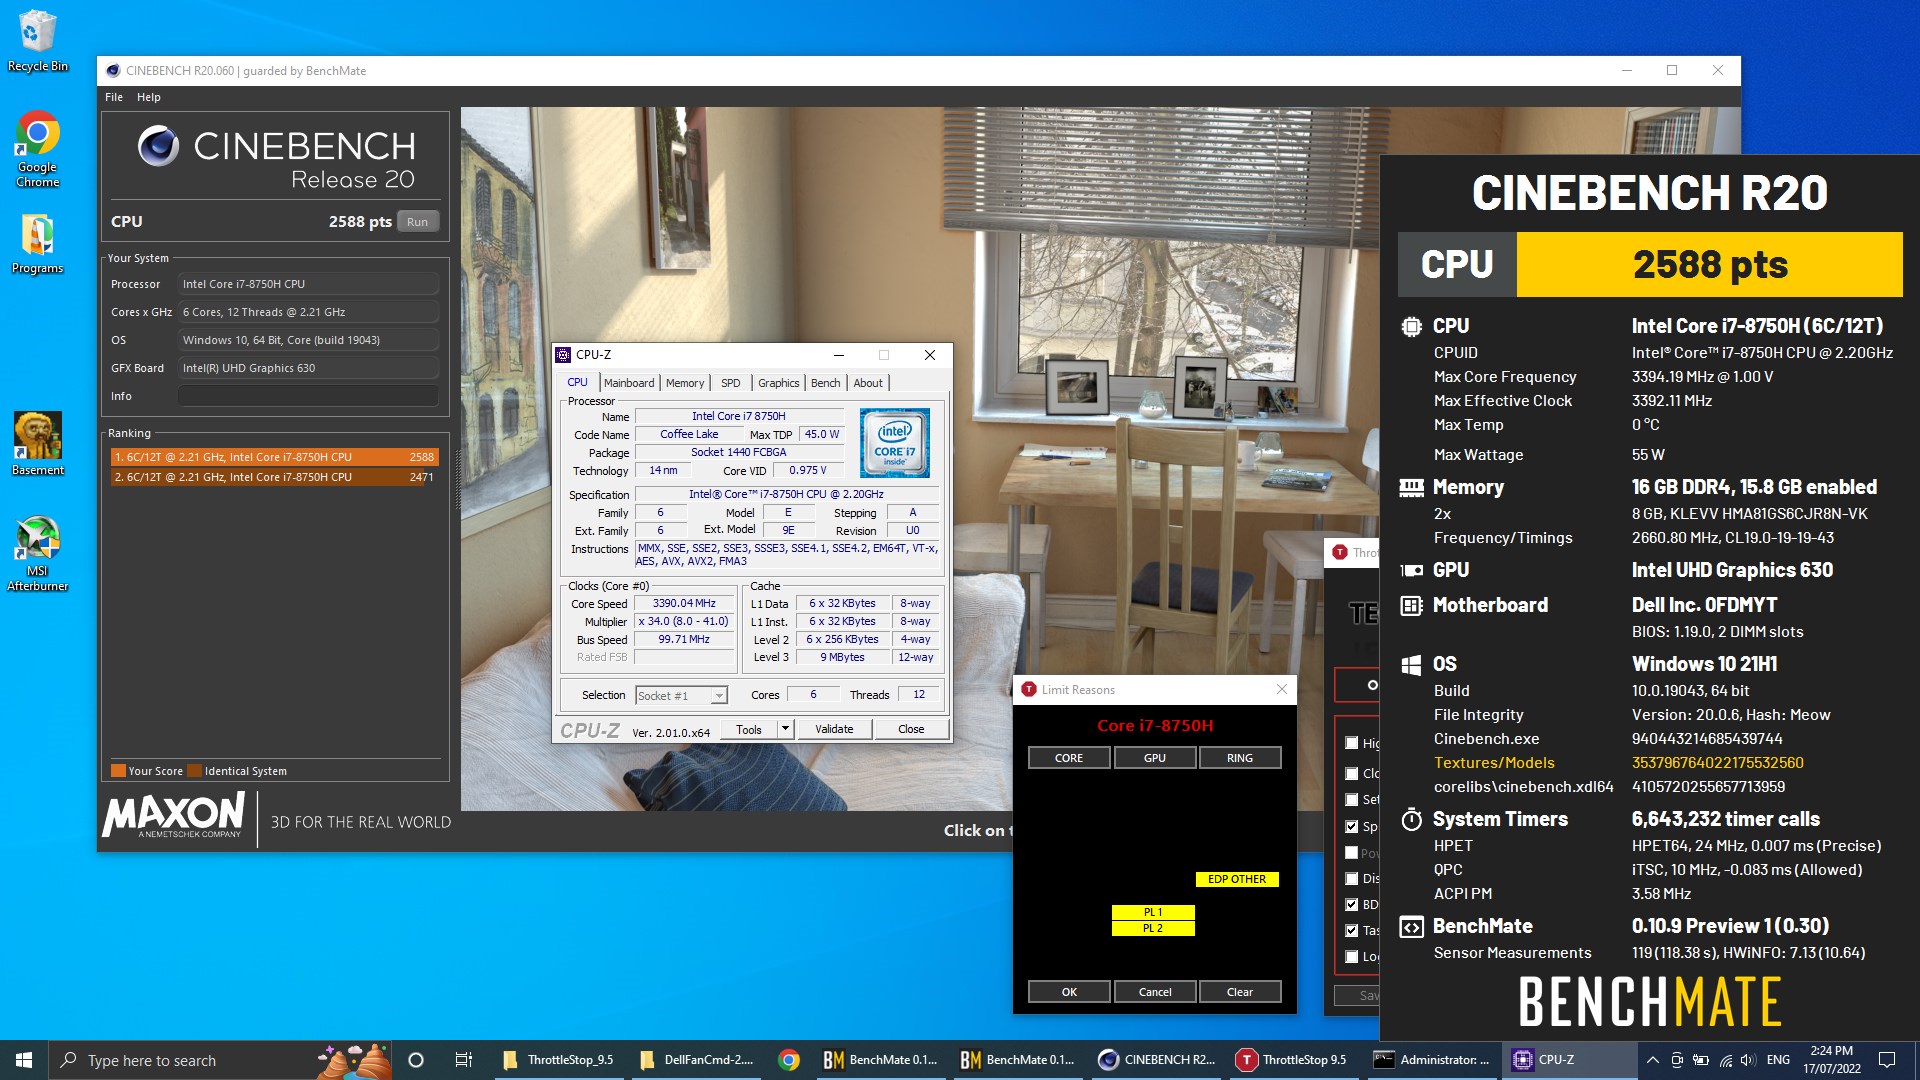Toggle the 'Clo' checkbox in ThrottleStop
1920x1080 pixels.
pos(1352,773)
